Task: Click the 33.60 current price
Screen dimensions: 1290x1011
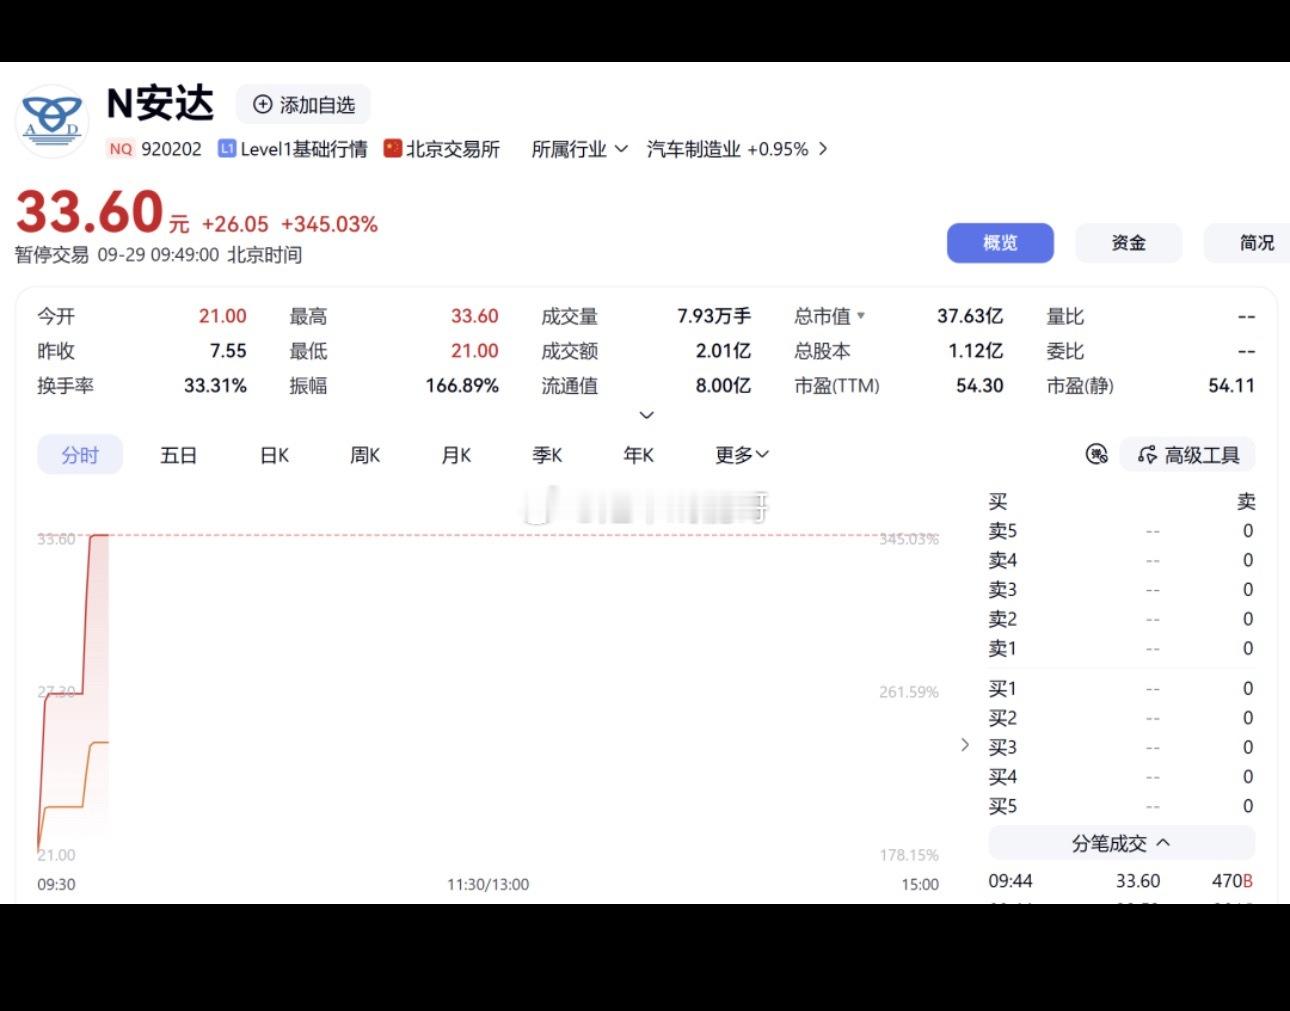Action: tap(90, 212)
